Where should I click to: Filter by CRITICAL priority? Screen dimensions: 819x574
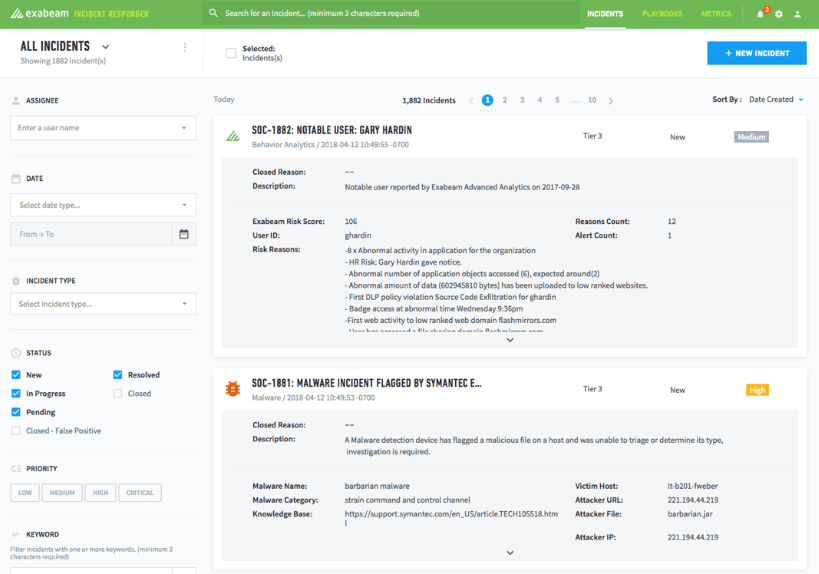[140, 493]
